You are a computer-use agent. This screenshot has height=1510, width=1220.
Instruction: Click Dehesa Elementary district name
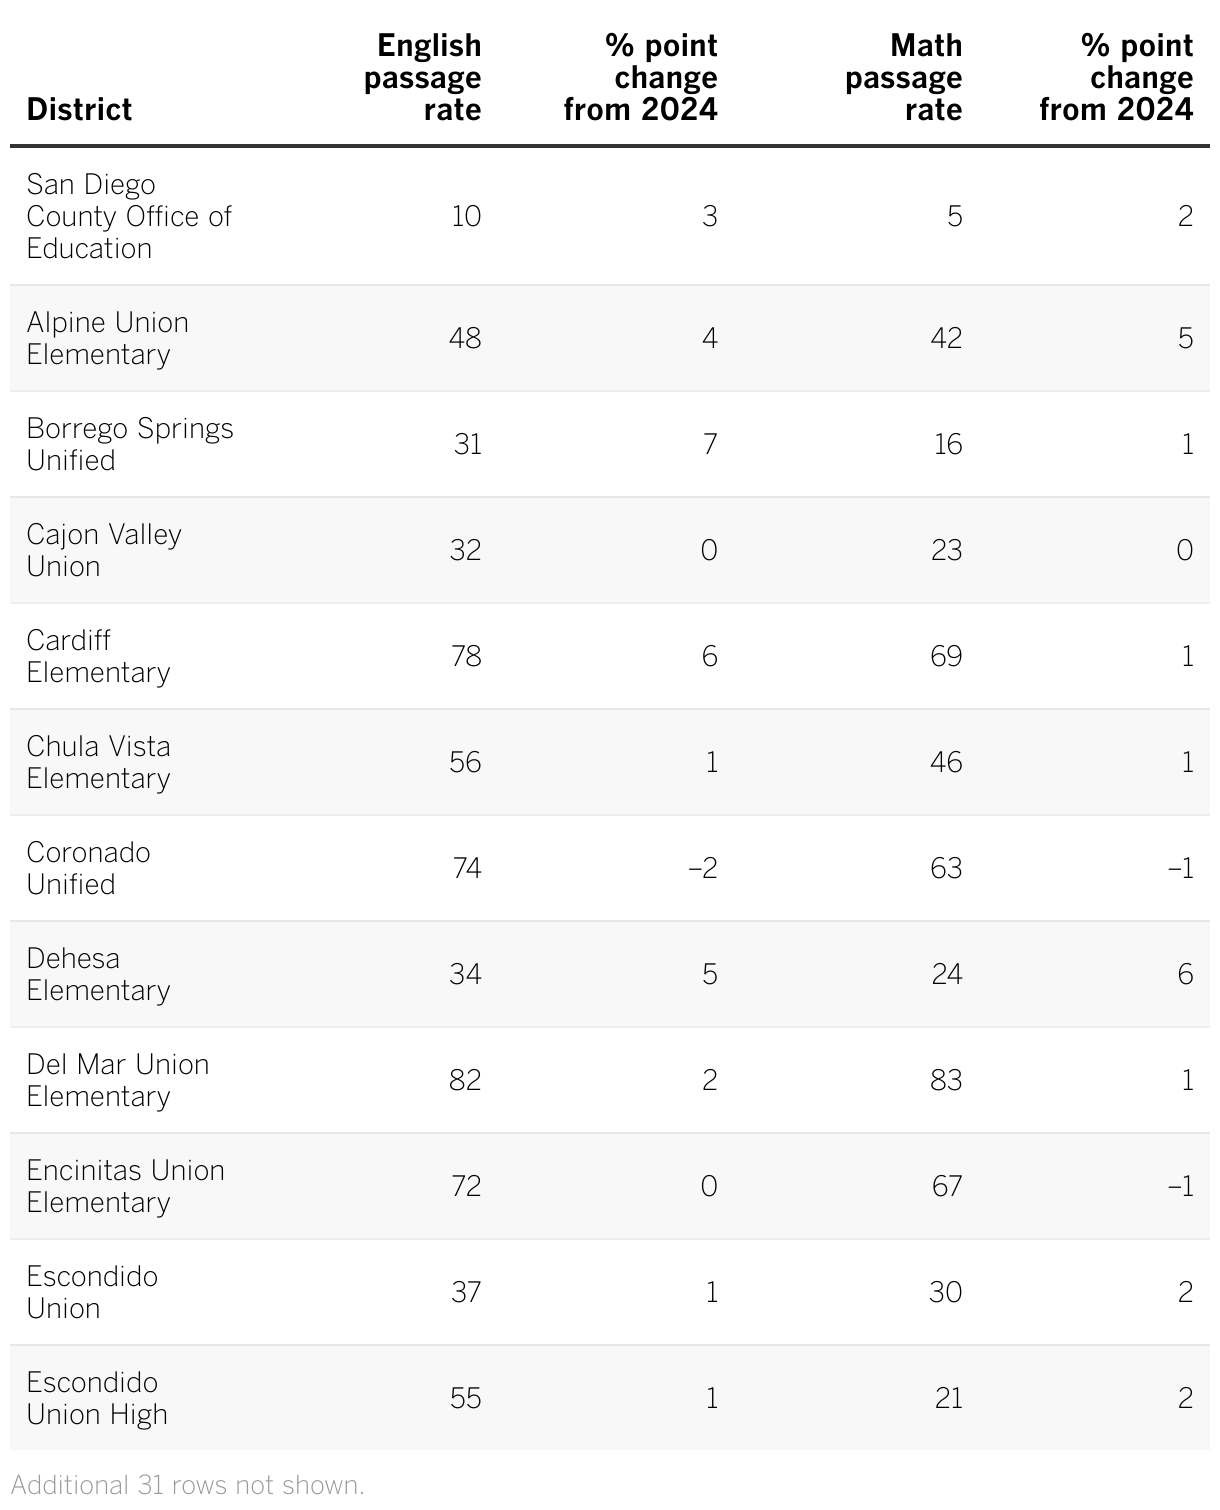point(98,974)
